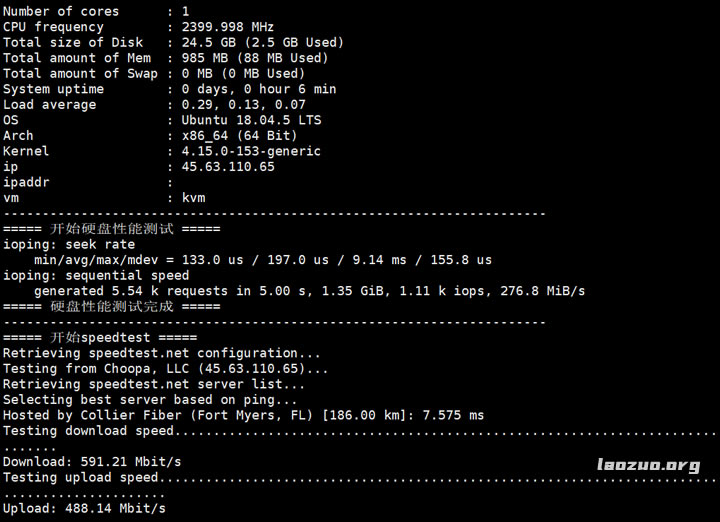
Task: Click the Total amount of Swap value
Action: (x=243, y=73)
